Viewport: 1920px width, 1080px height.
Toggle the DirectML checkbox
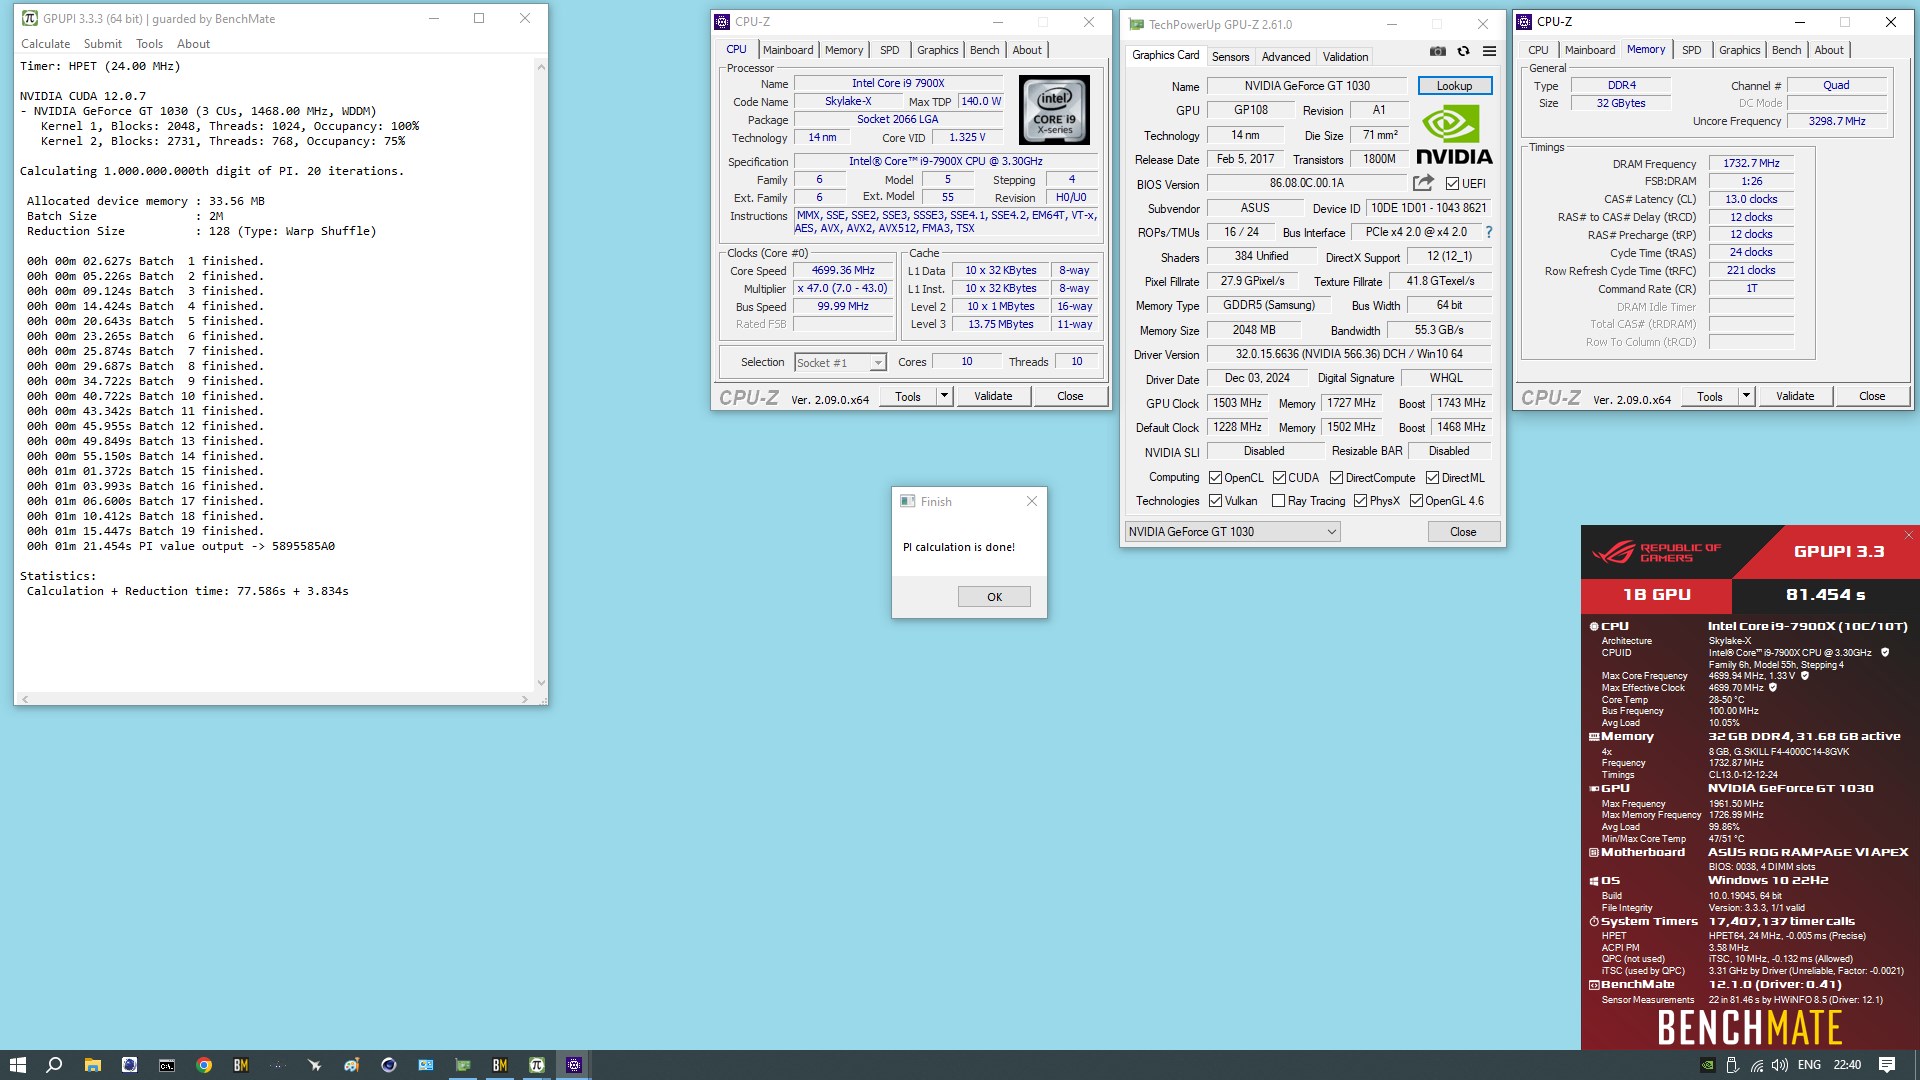pyautogui.click(x=1432, y=478)
